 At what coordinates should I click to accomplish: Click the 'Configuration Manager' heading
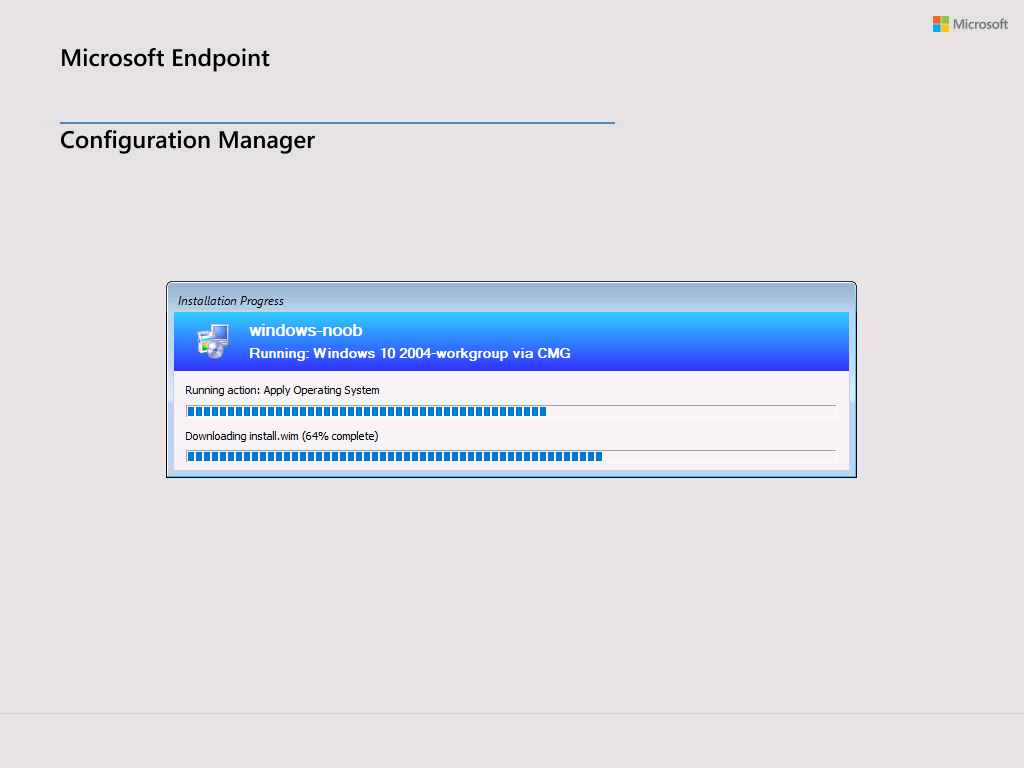pyautogui.click(x=187, y=140)
